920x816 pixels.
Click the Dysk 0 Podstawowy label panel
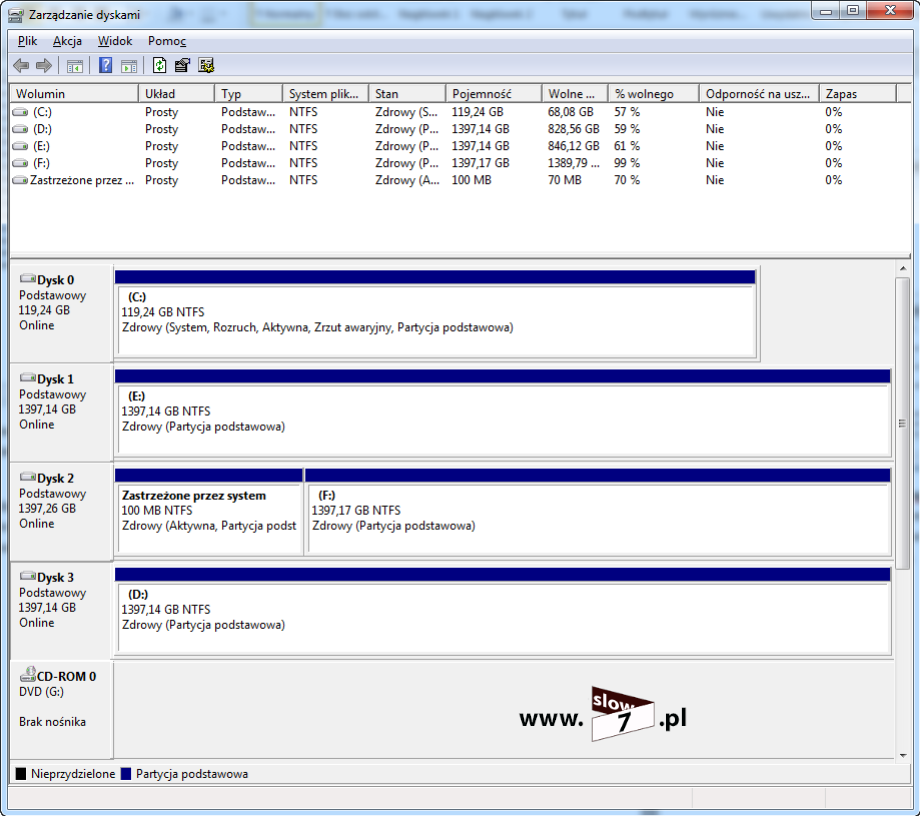61,313
